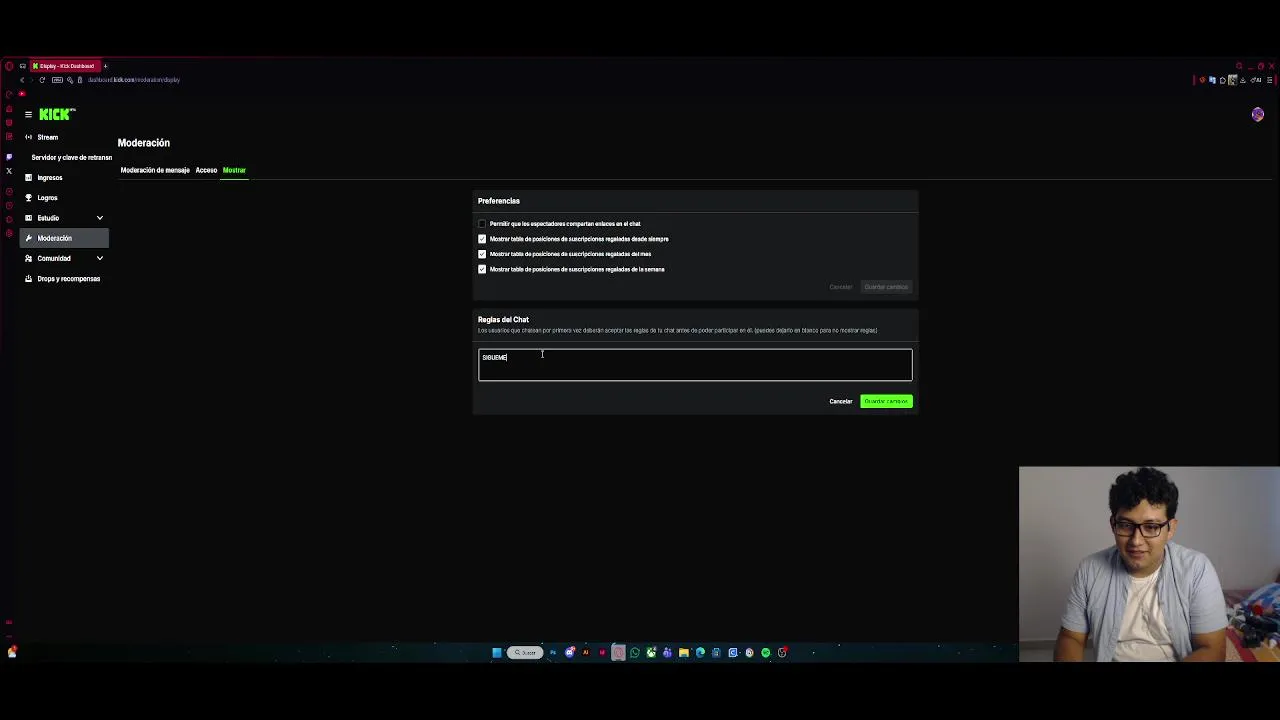The width and height of the screenshot is (1280, 720).
Task: Click the Ingresos chart icon
Action: [28, 177]
